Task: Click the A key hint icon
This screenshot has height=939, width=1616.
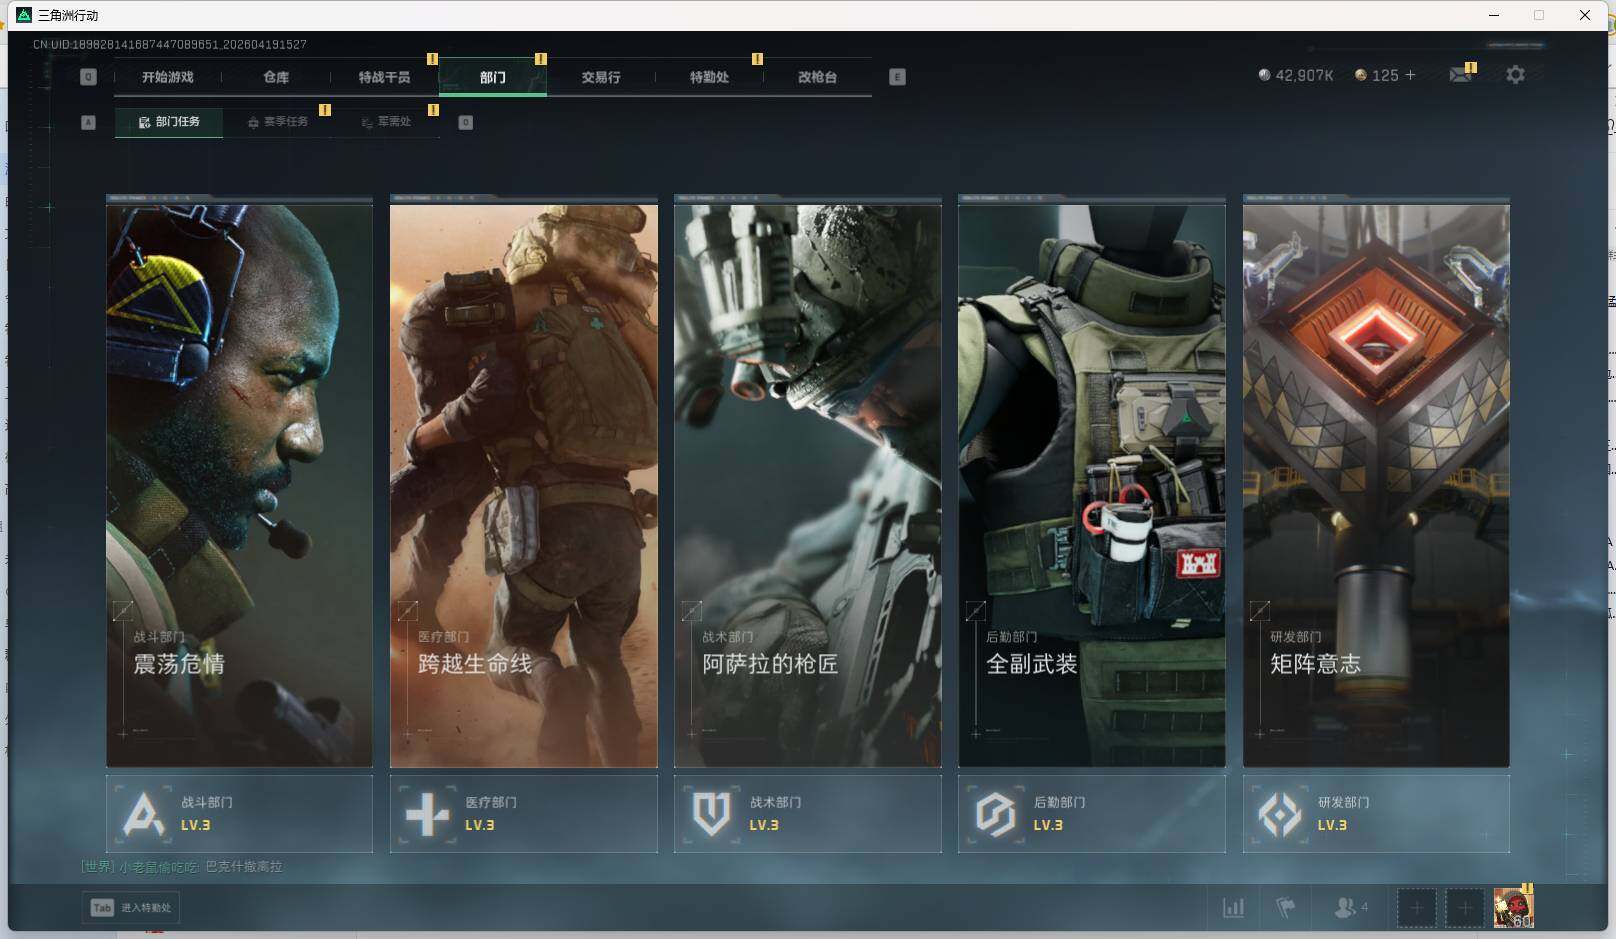Action: (x=88, y=122)
